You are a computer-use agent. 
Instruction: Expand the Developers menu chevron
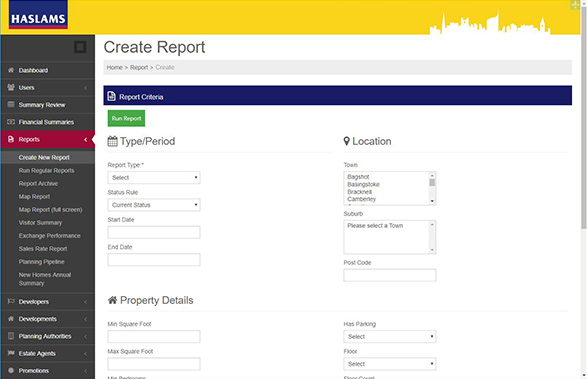[86, 302]
